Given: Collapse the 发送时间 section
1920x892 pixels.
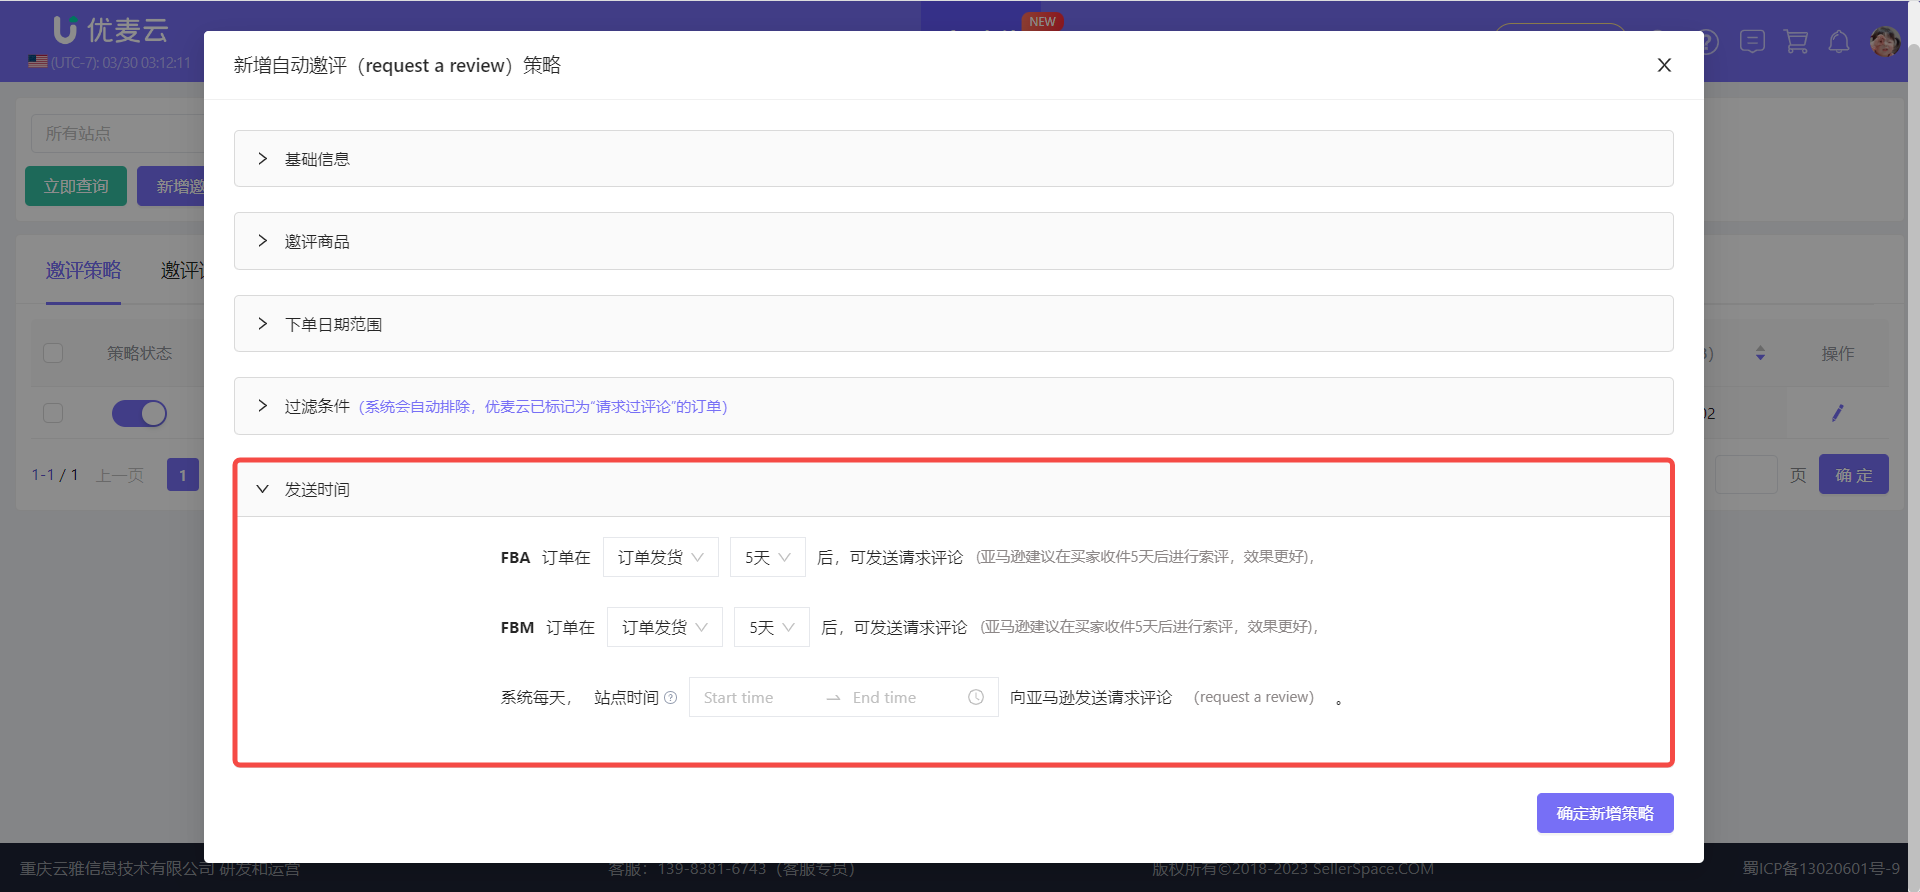Looking at the screenshot, I should point(953,489).
